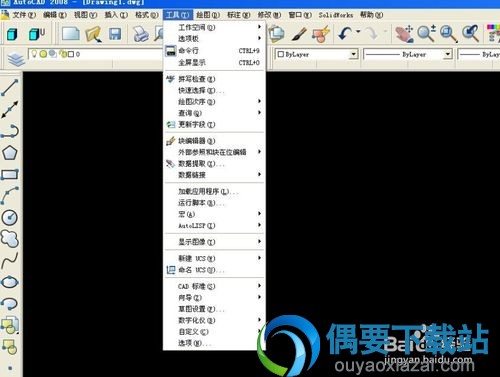Open the 修改 menu

pos(269,15)
